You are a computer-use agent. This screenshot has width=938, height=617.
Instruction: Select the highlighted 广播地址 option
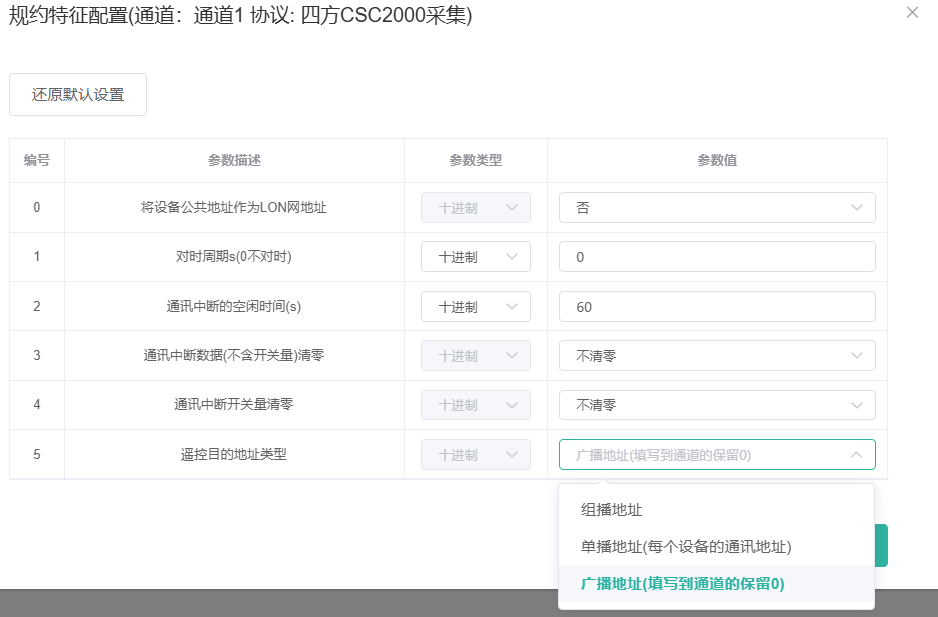[x=683, y=584]
